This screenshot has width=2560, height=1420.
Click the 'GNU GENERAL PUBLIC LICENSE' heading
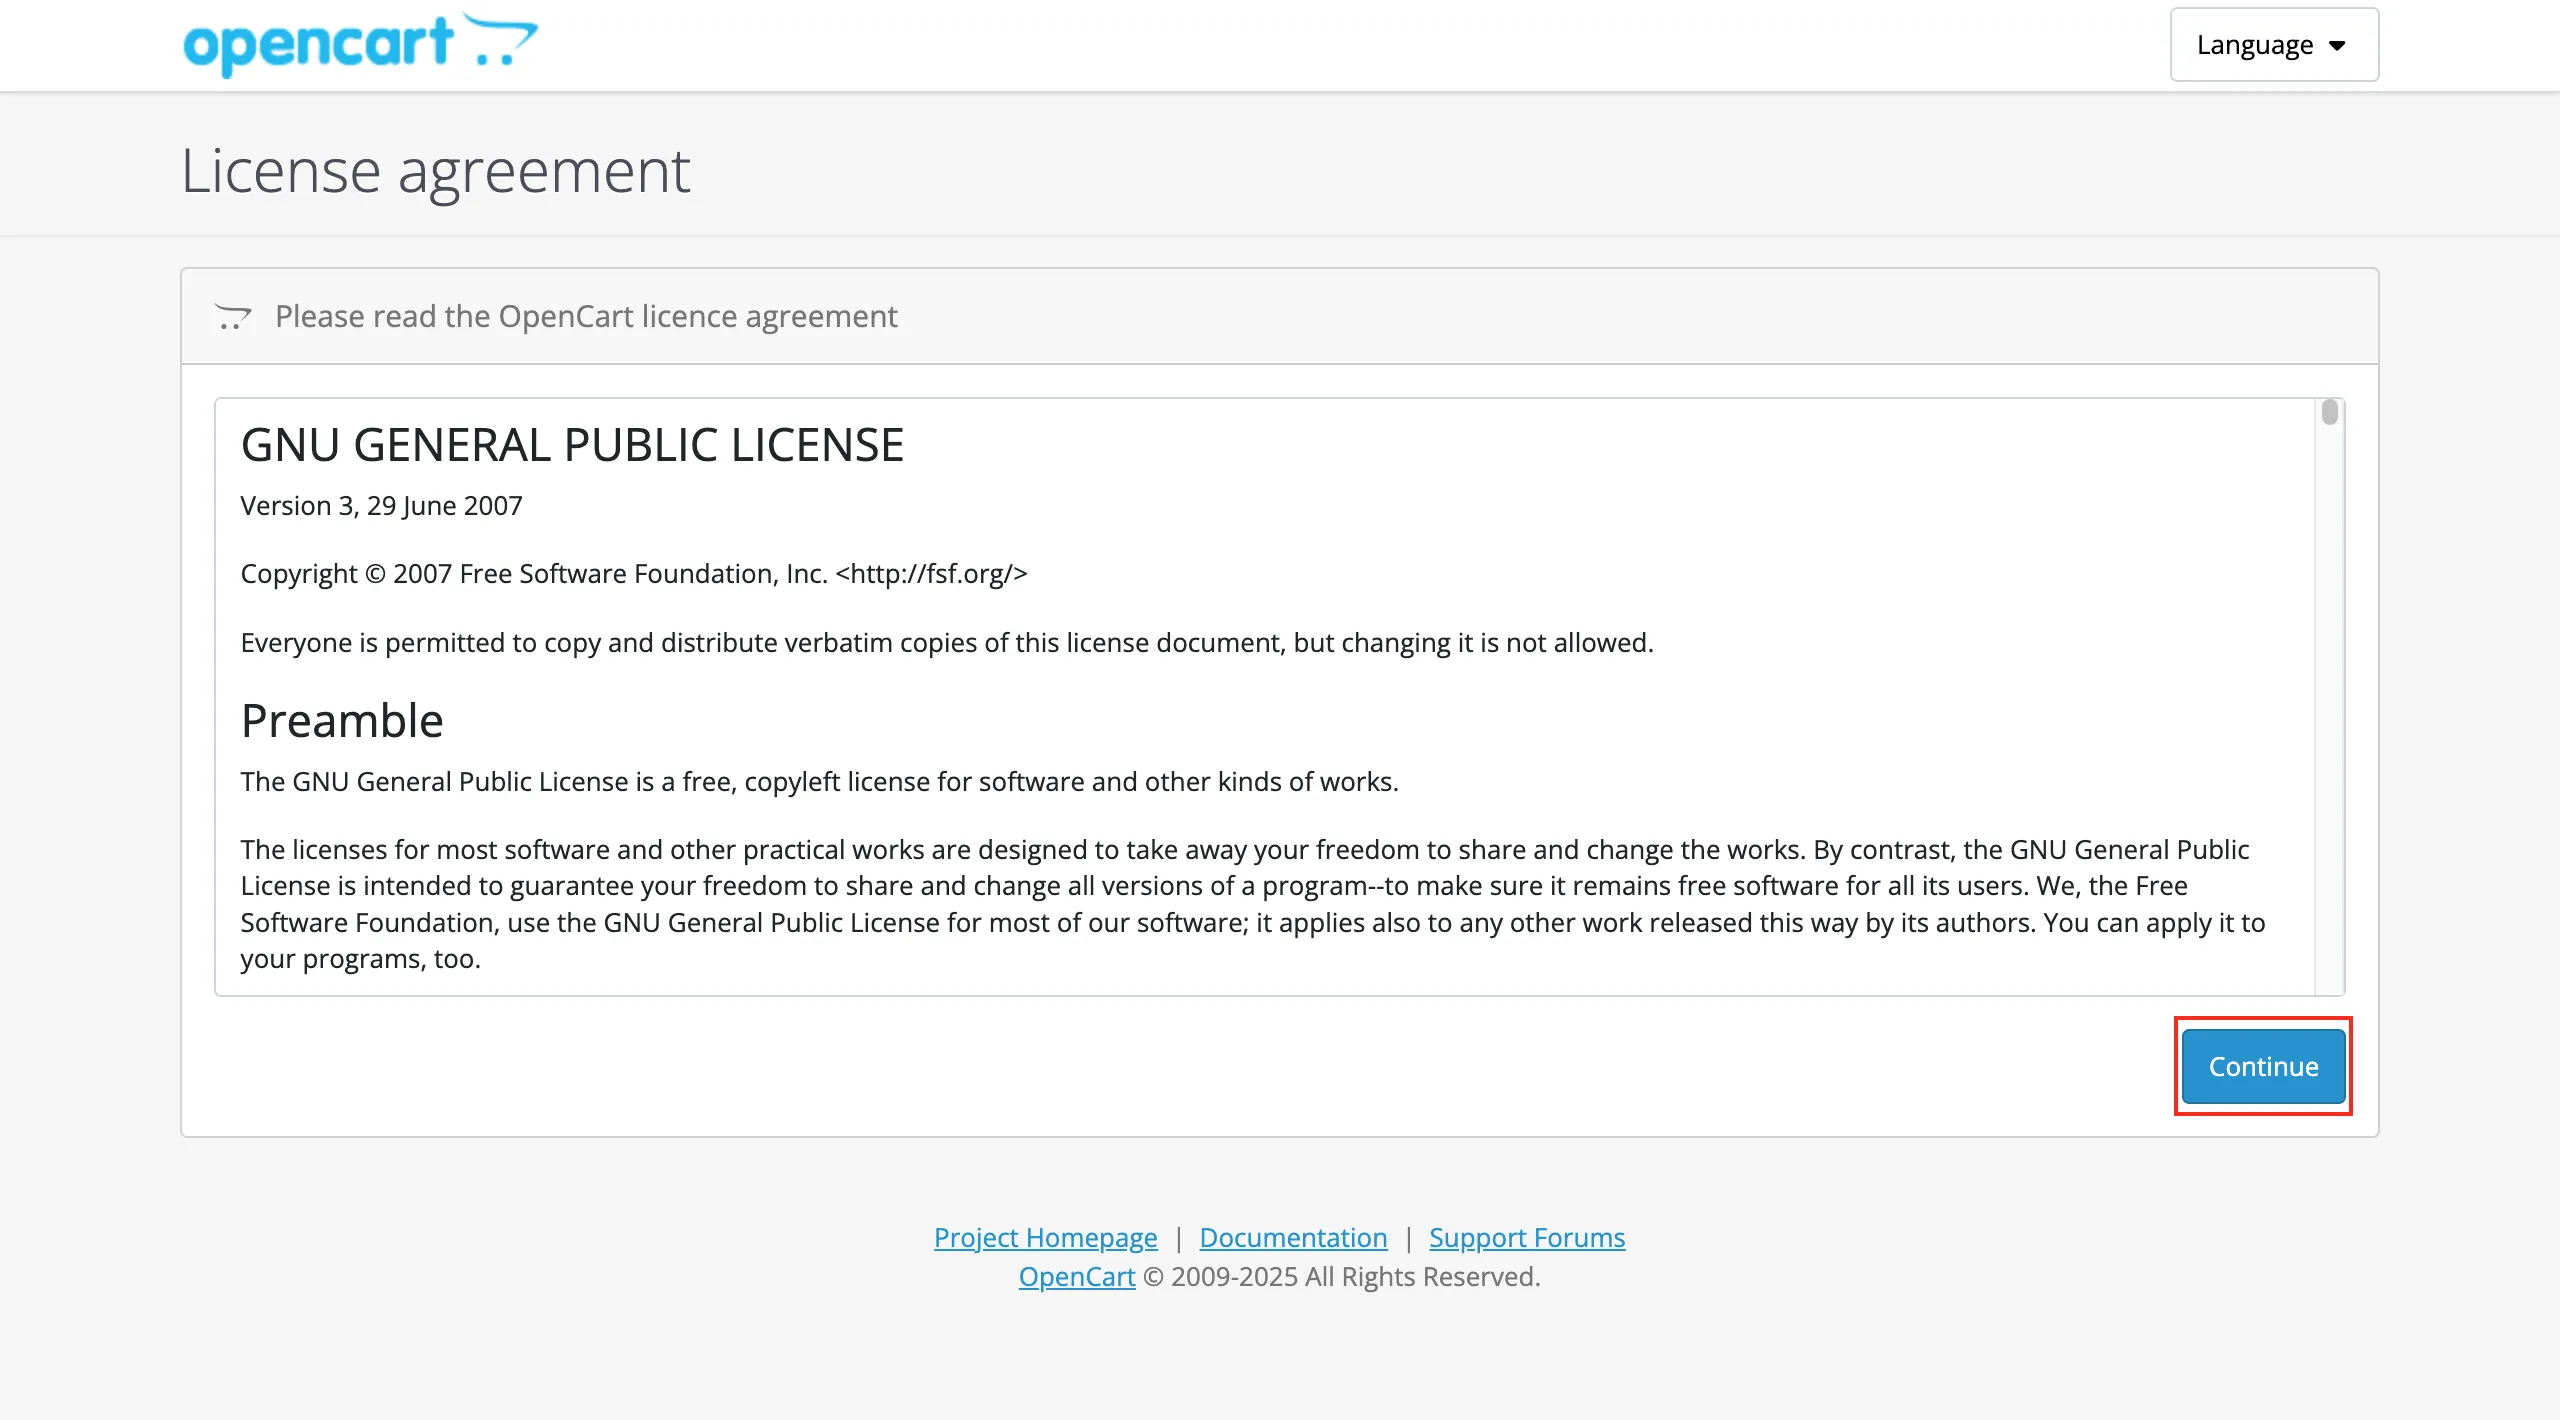point(572,445)
